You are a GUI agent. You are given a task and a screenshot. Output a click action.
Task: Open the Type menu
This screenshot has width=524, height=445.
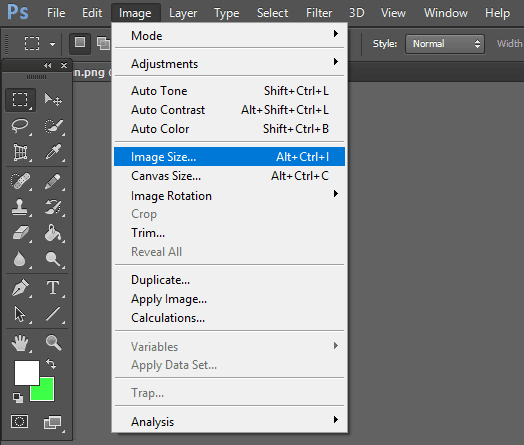pos(227,13)
